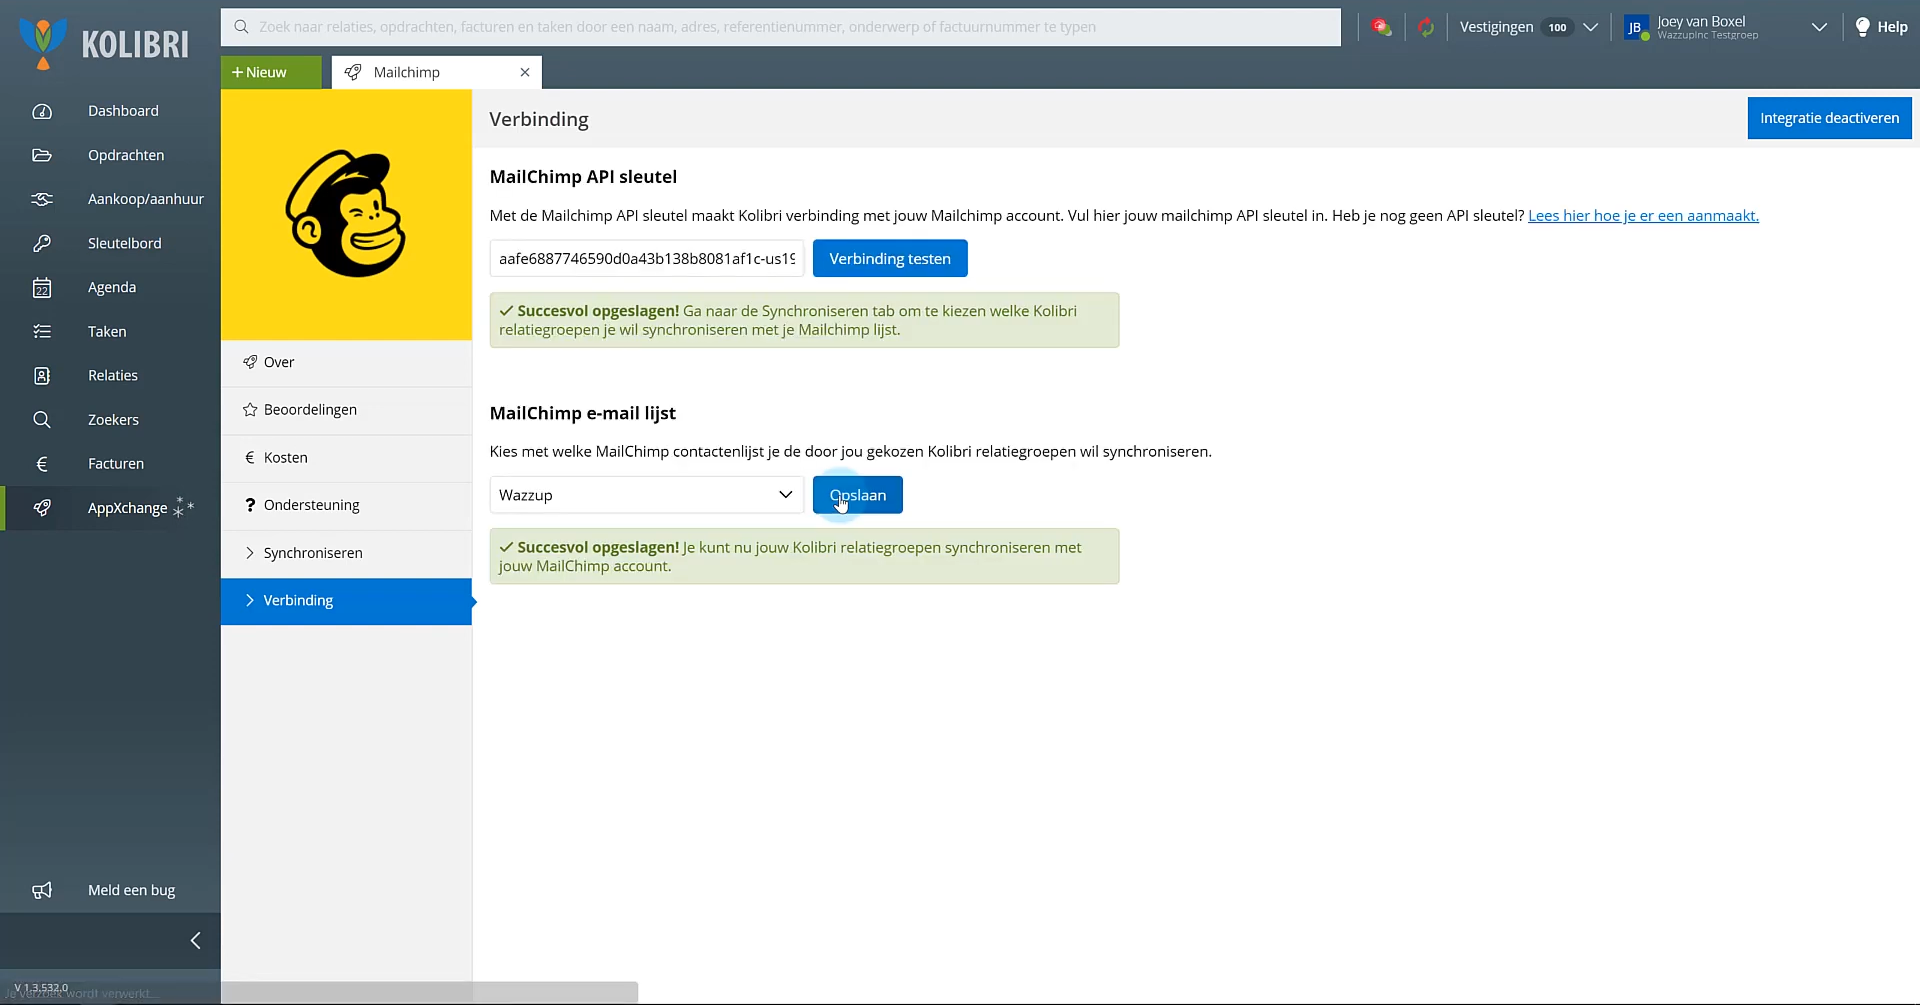This screenshot has height=1005, width=1920.
Task: Close the Mailchimp tab
Action: [x=525, y=72]
